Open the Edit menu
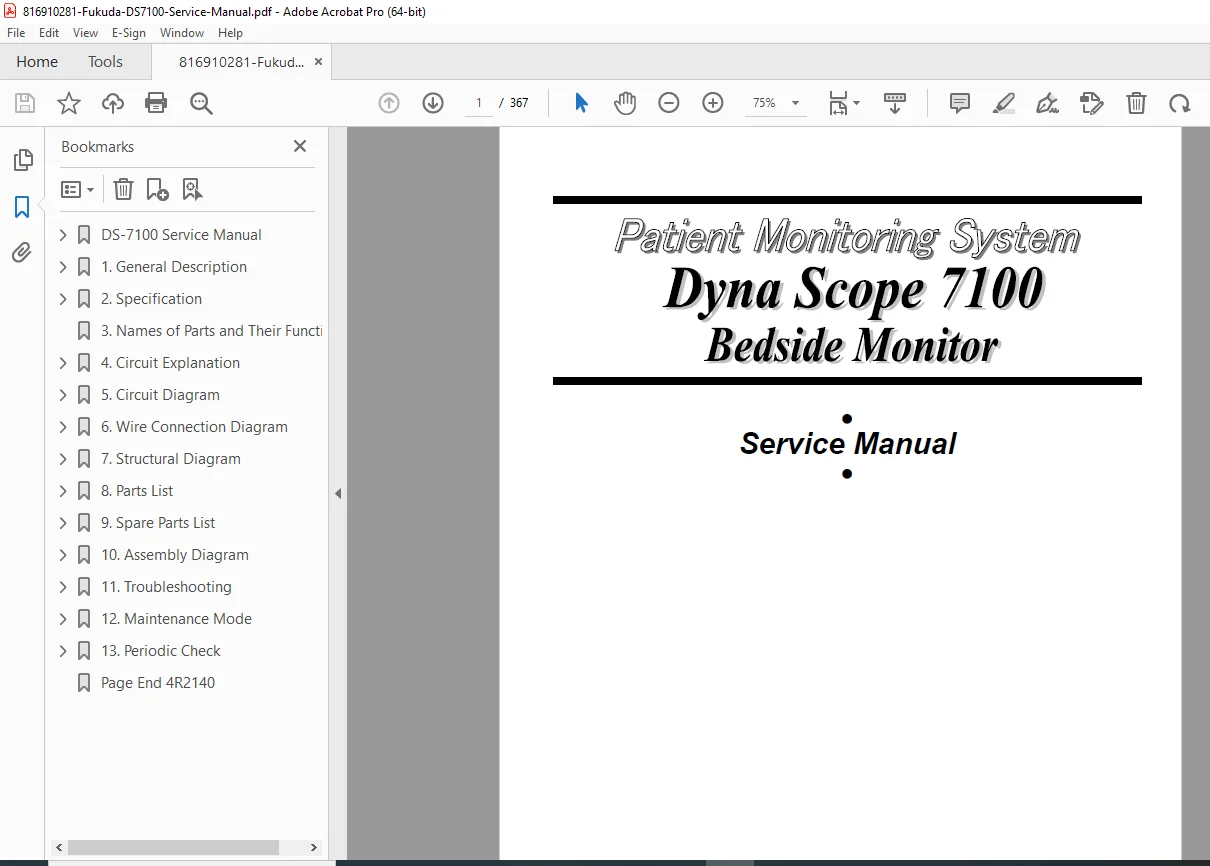This screenshot has width=1210, height=866. tap(49, 33)
